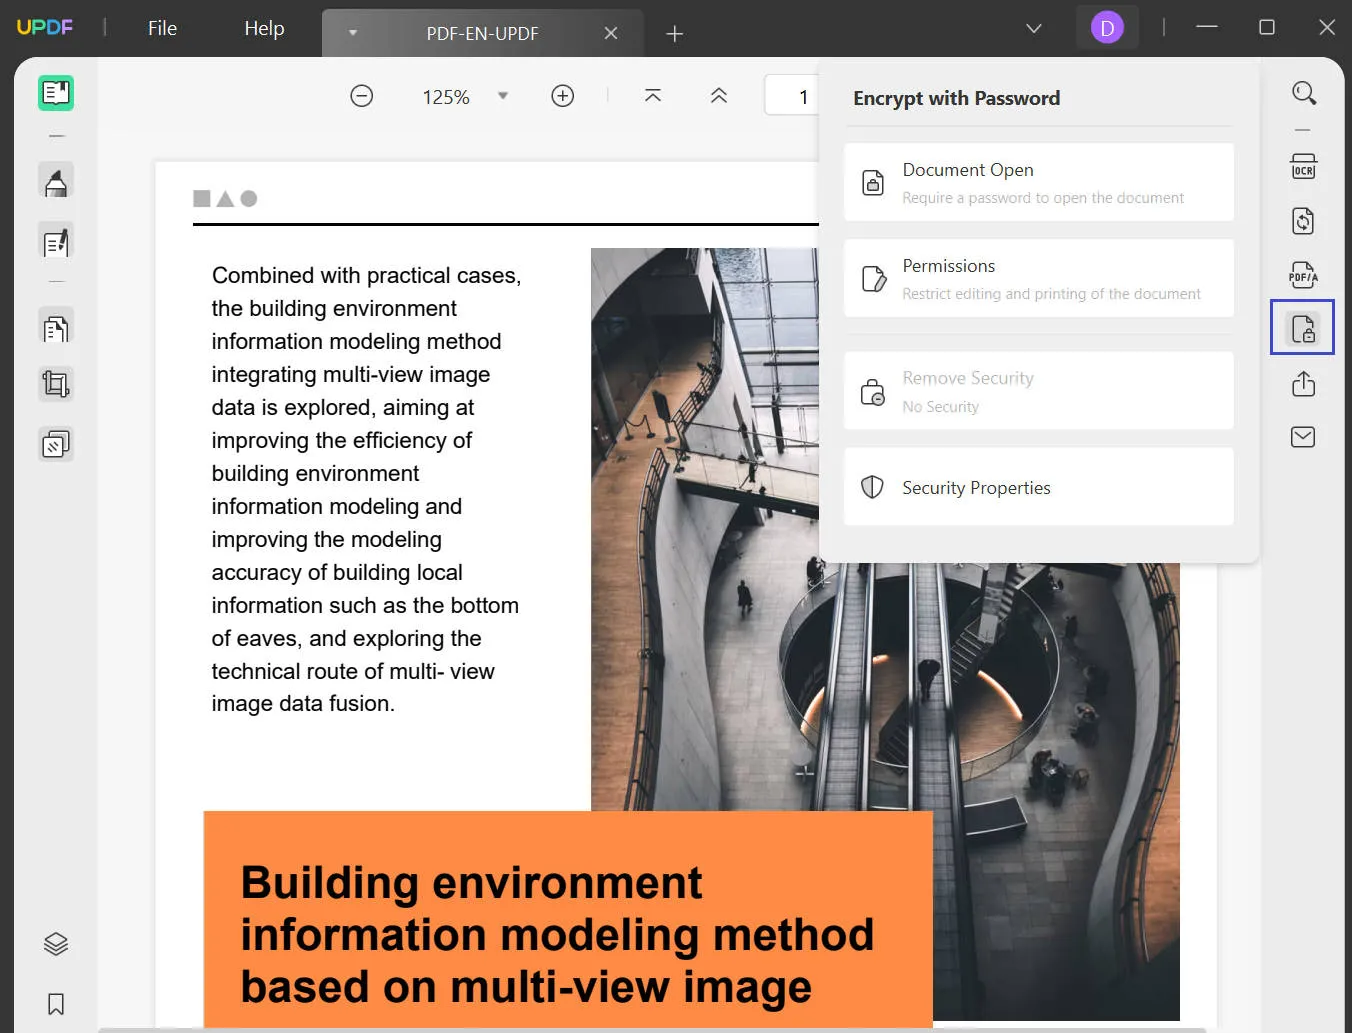Viewport: 1352px width, 1033px height.
Task: Open the tab list dropdown arrow
Action: click(x=352, y=33)
